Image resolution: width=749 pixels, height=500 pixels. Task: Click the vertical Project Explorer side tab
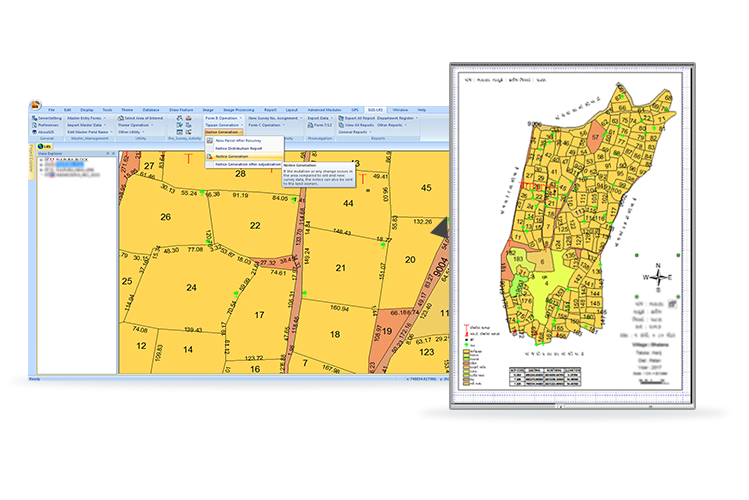32,162
